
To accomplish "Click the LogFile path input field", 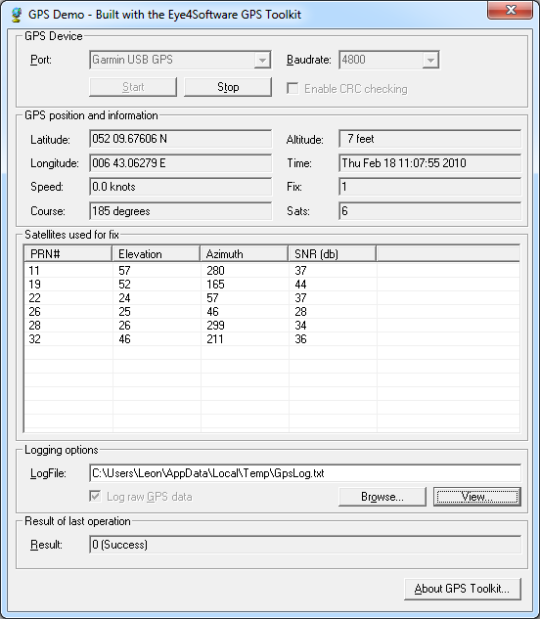I will pos(305,473).
